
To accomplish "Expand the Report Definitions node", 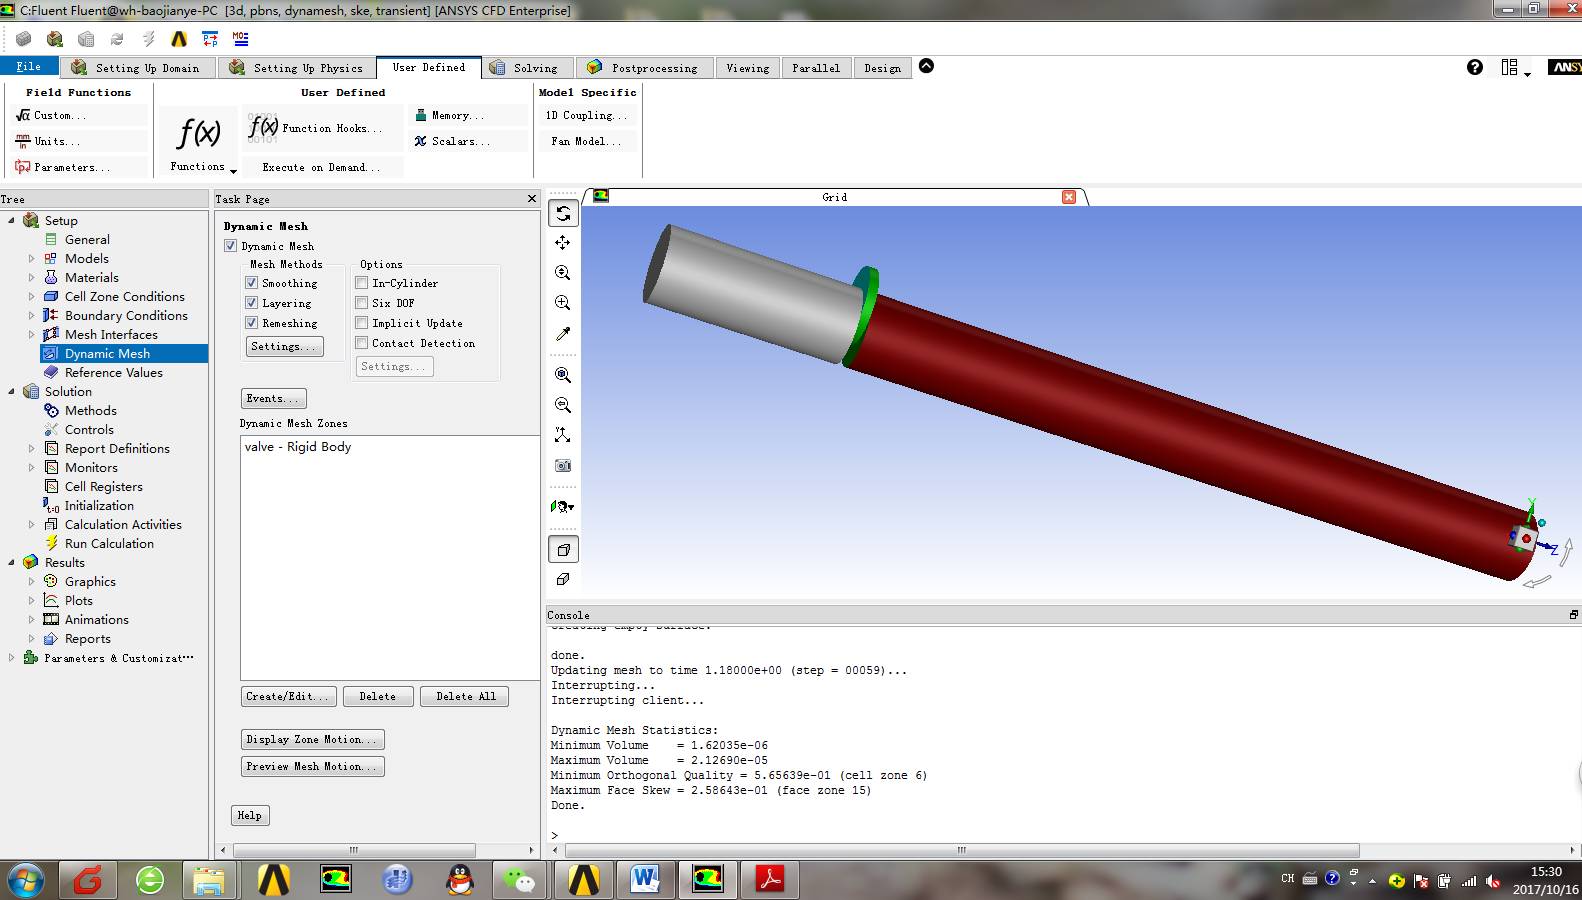I will 31,448.
